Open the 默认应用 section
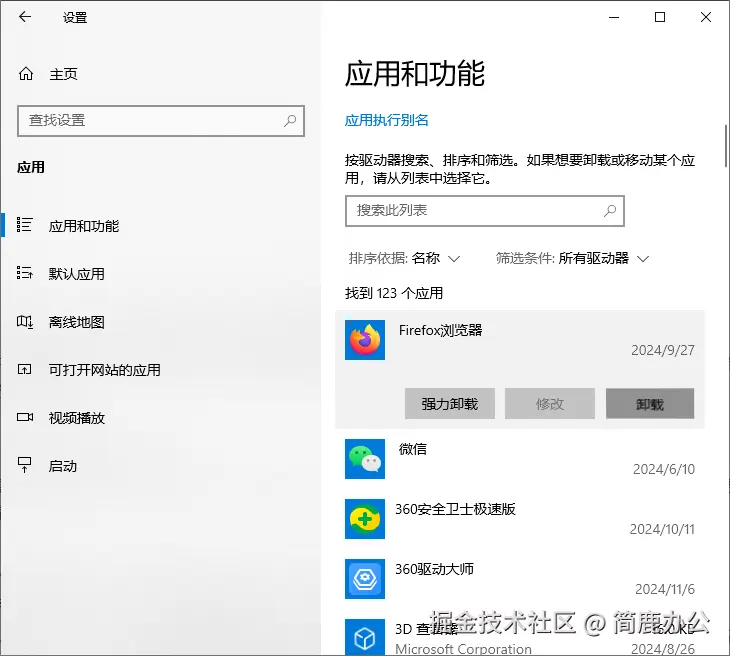This screenshot has height=656, width=730. 77,274
